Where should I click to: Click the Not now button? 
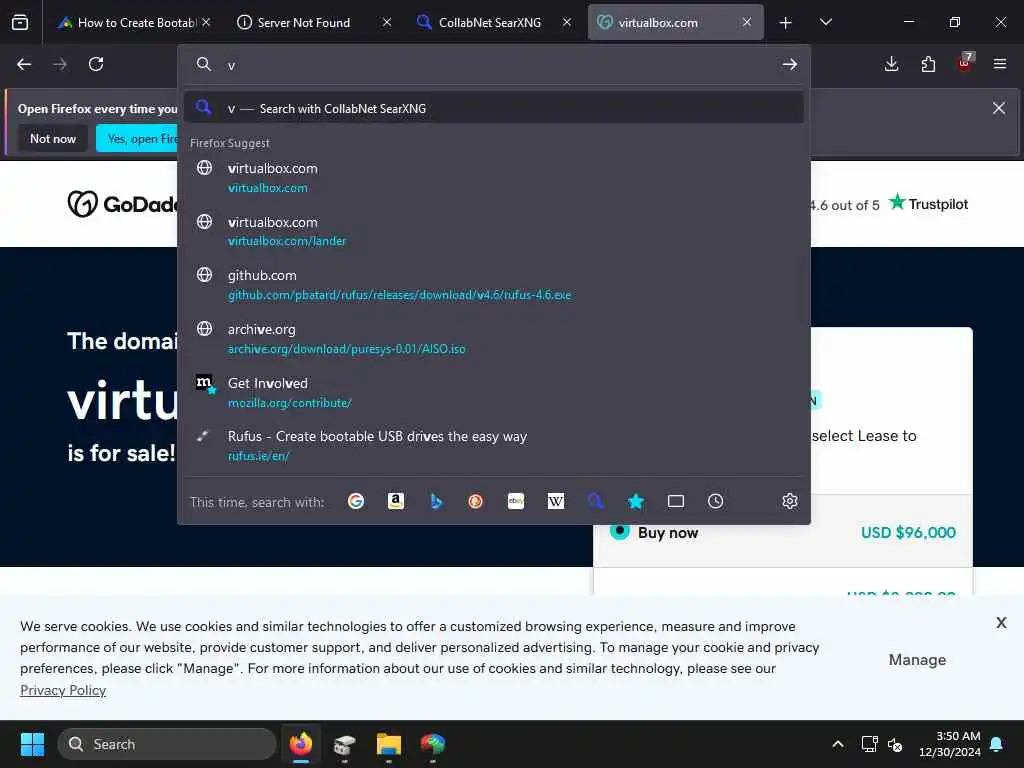[53, 138]
